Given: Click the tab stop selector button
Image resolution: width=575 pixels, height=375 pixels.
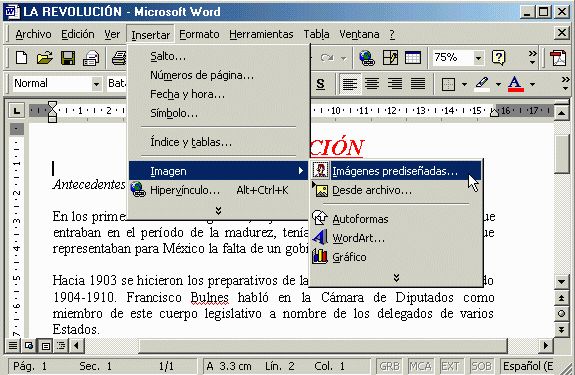Looking at the screenshot, I should [16, 110].
